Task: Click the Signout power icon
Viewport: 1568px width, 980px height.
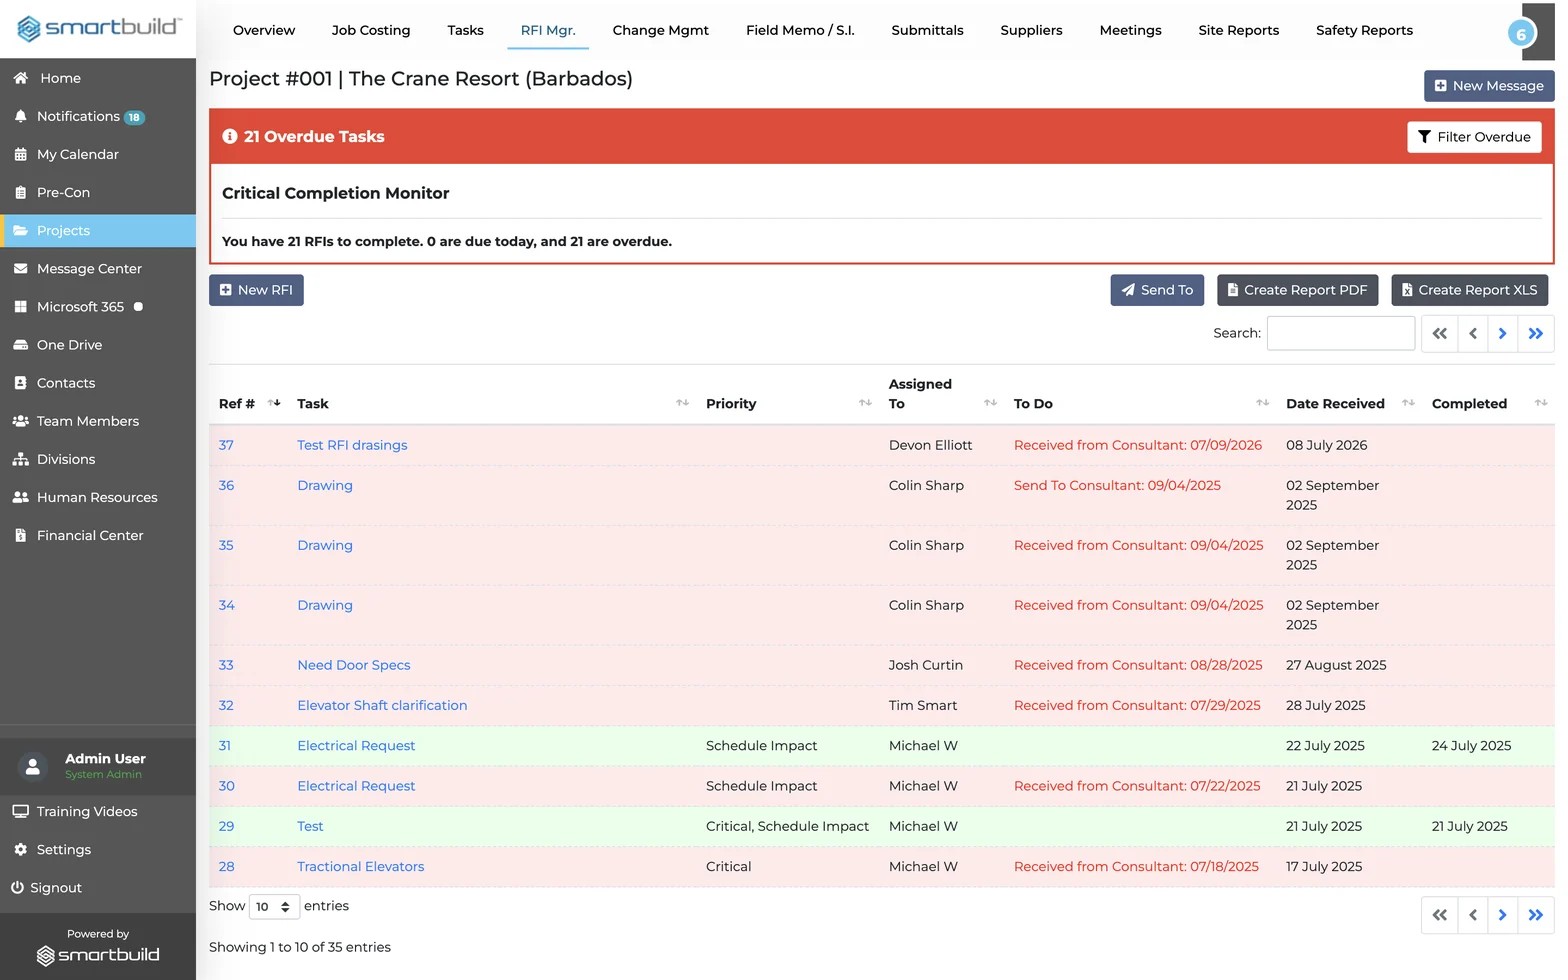Action: pyautogui.click(x=17, y=887)
